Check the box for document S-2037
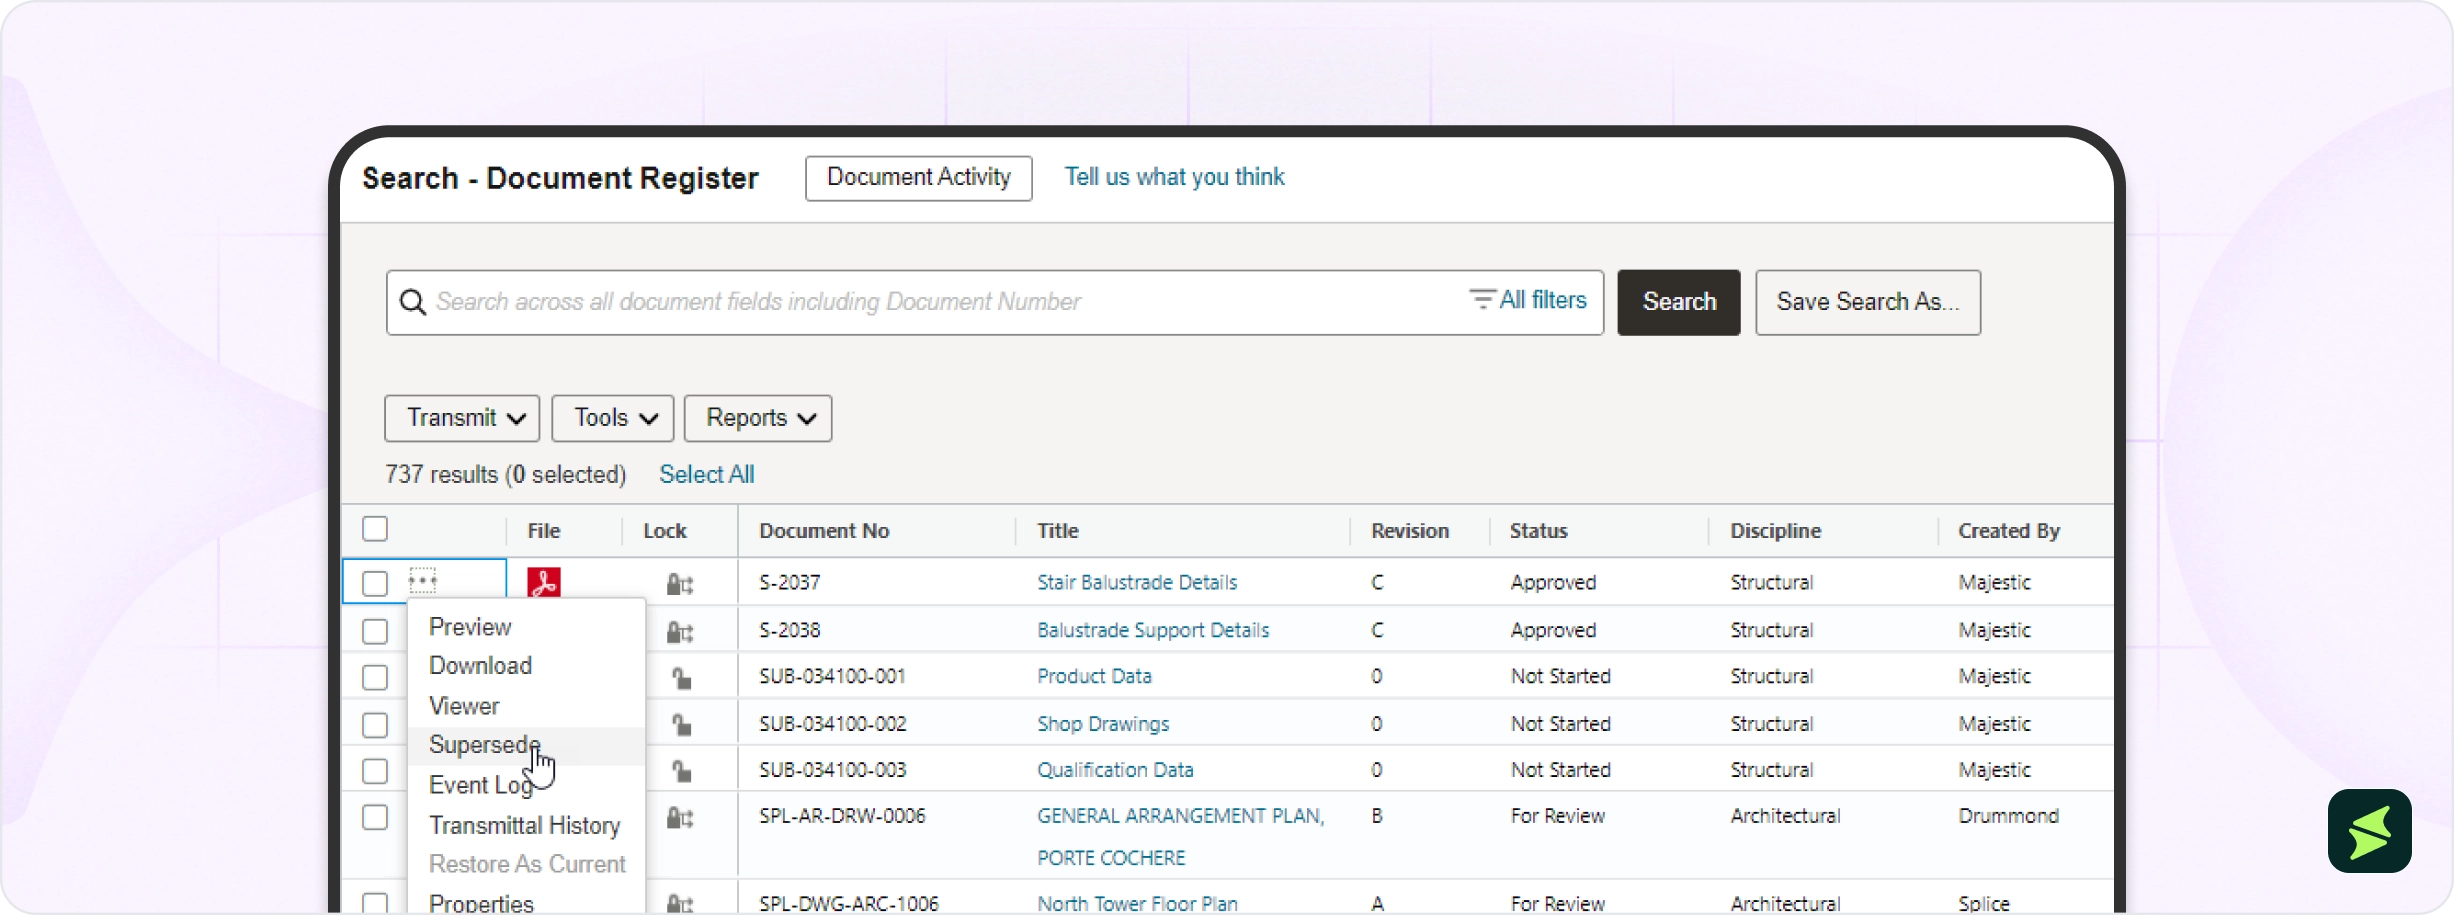 (375, 583)
